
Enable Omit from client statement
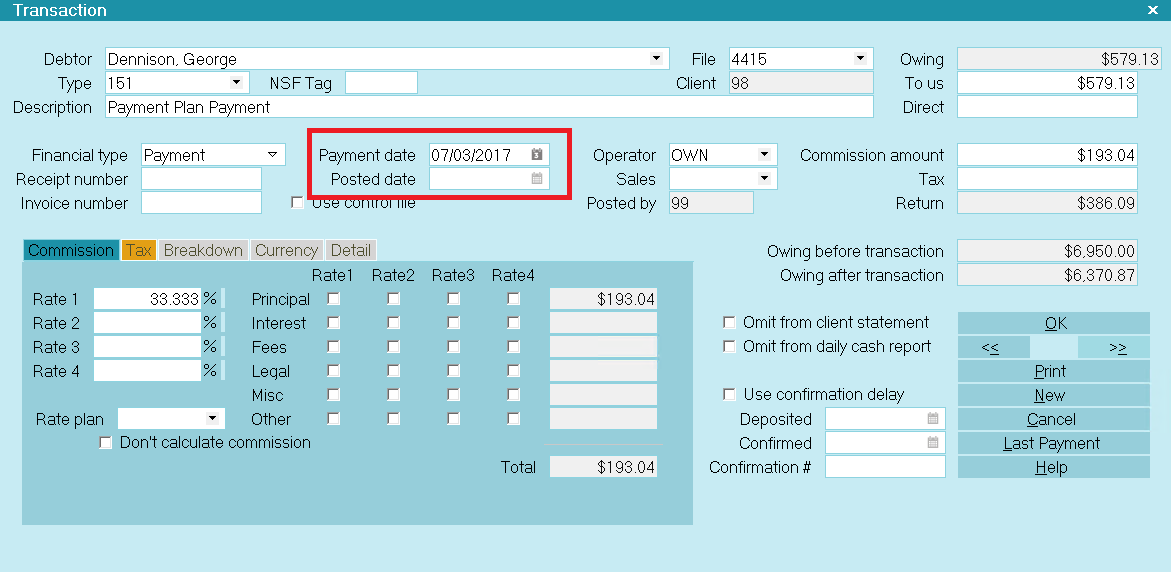click(730, 323)
